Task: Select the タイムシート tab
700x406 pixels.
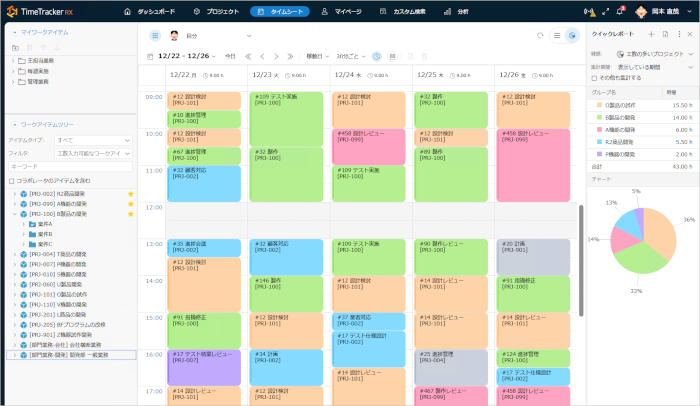Action: (x=280, y=12)
